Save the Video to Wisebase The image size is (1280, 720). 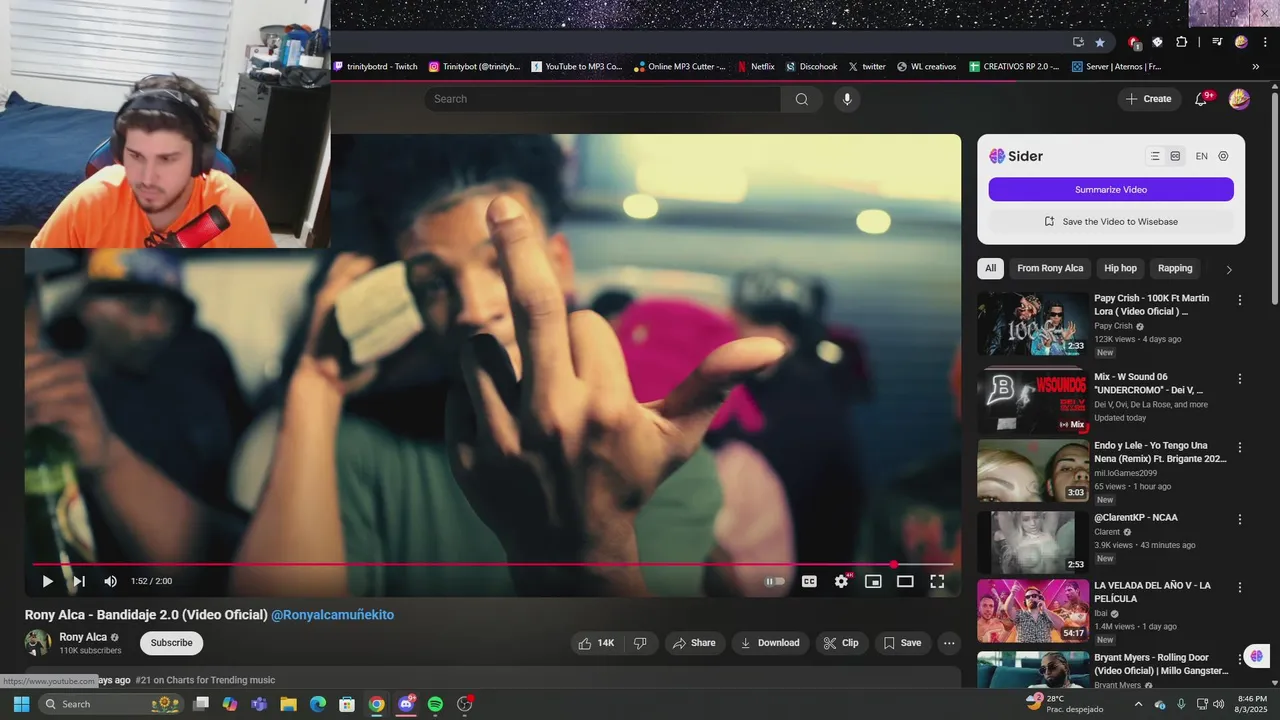coord(1111,222)
